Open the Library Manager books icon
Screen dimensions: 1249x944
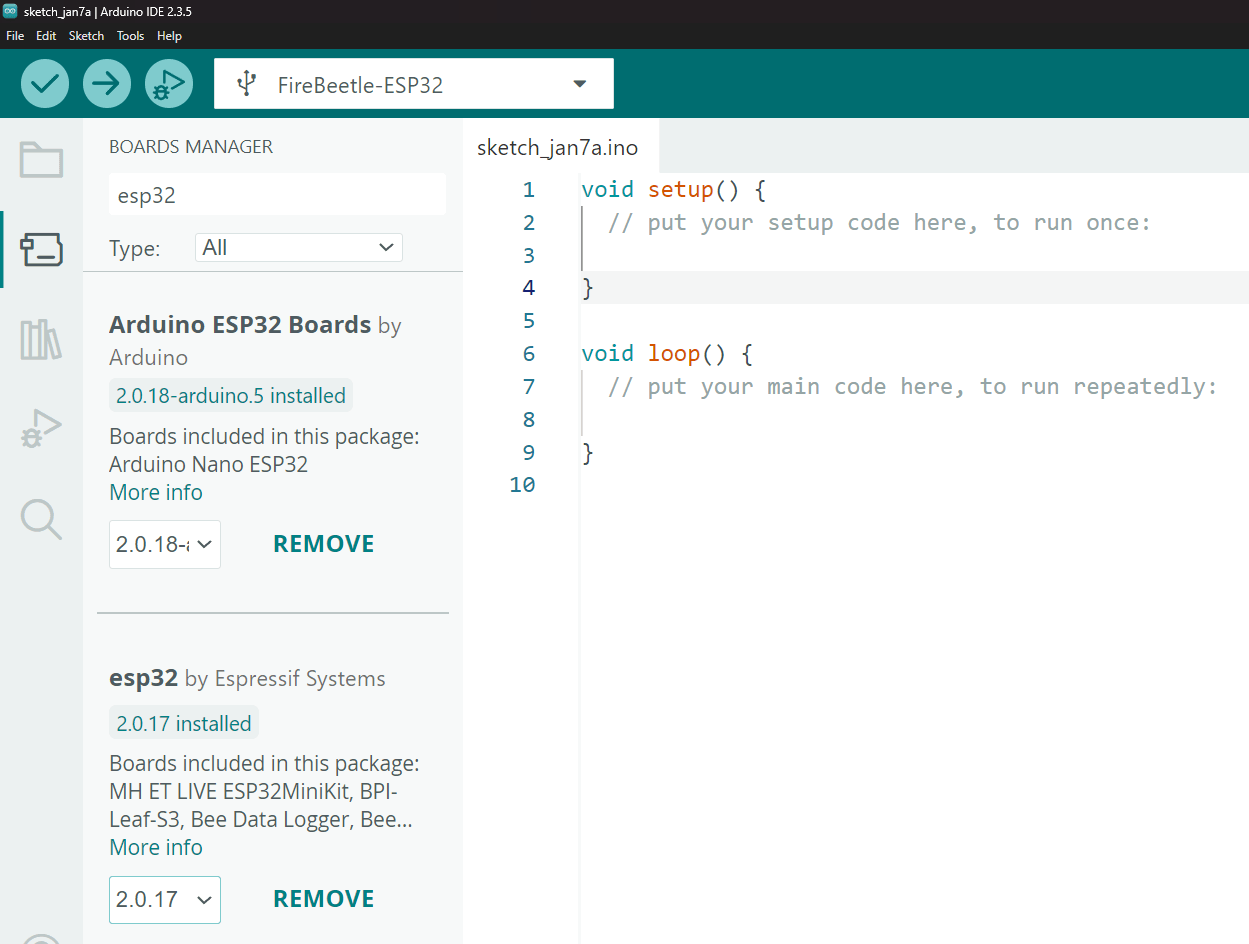click(x=41, y=340)
